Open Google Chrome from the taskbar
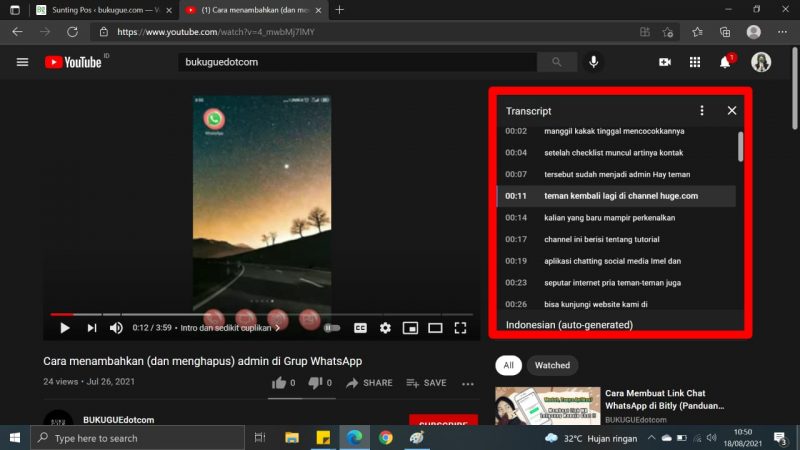 click(x=386, y=438)
